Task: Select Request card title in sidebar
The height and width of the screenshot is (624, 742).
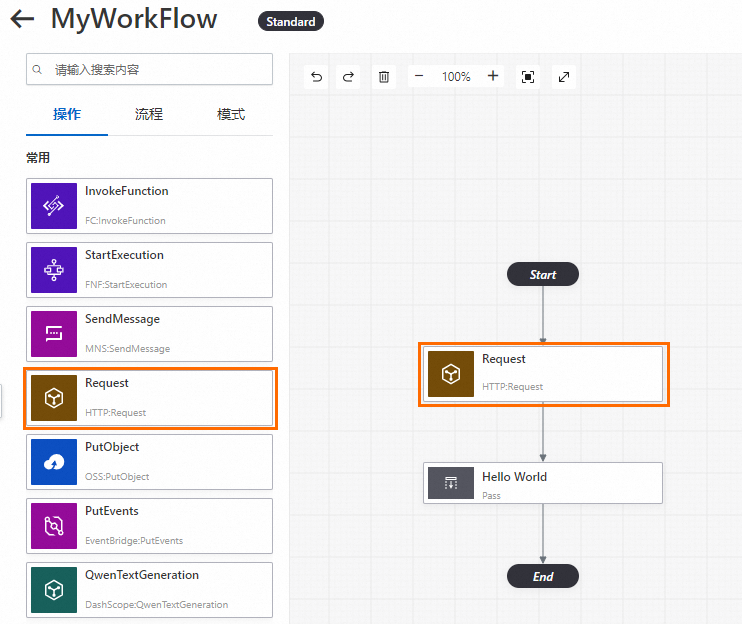Action: pyautogui.click(x=106, y=383)
